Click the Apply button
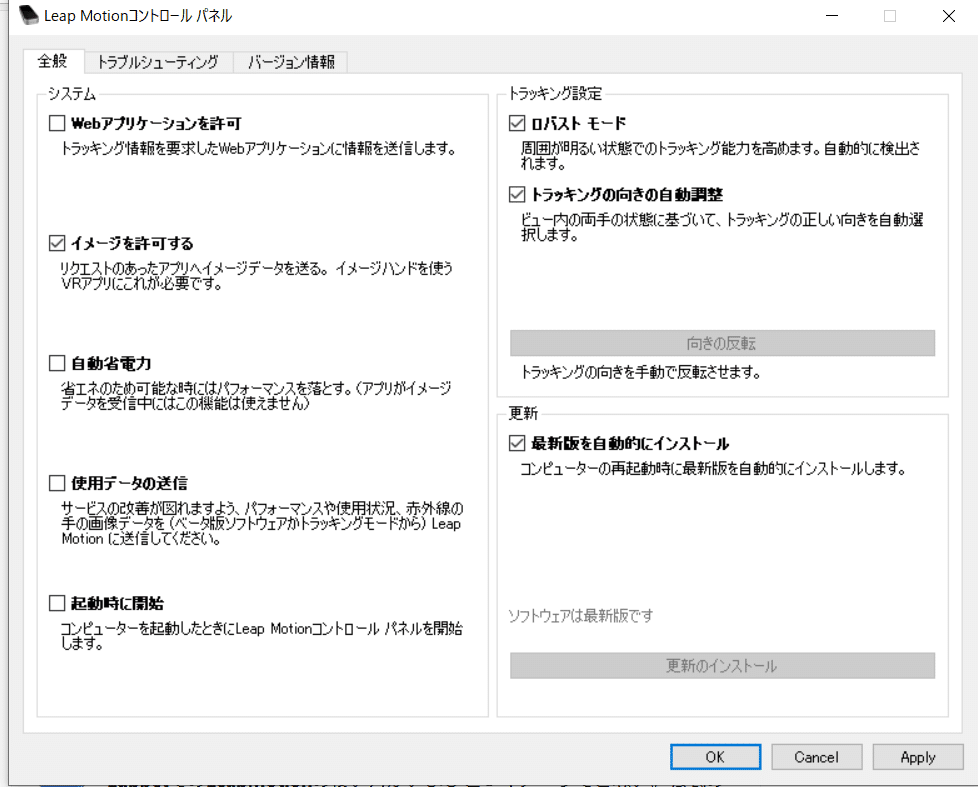978x787 pixels. pyautogui.click(x=917, y=756)
